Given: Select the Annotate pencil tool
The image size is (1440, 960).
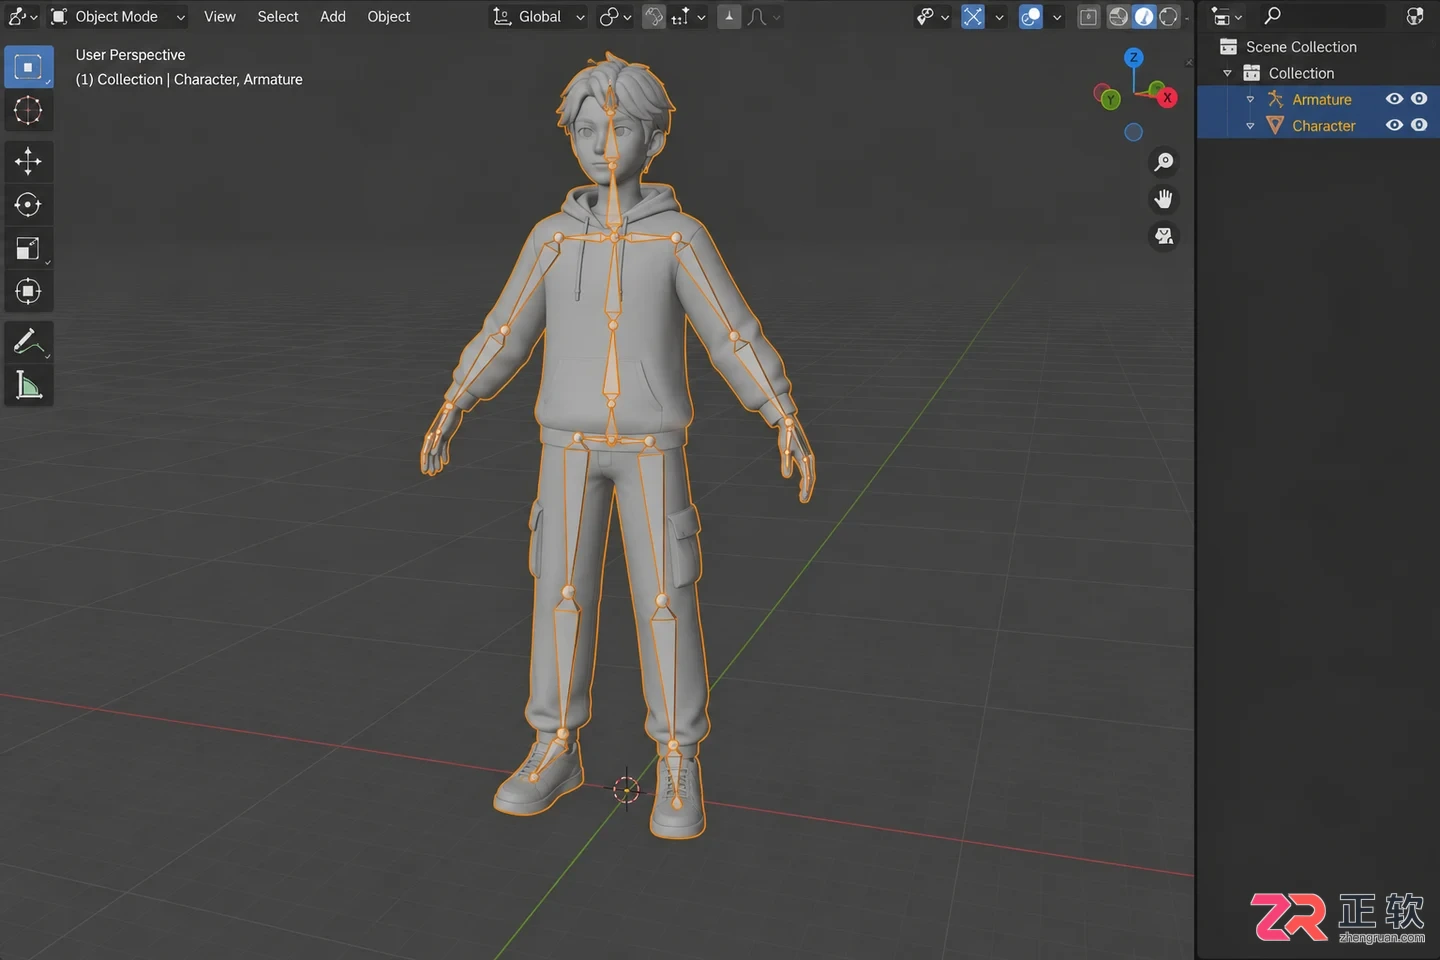Looking at the screenshot, I should [x=28, y=342].
